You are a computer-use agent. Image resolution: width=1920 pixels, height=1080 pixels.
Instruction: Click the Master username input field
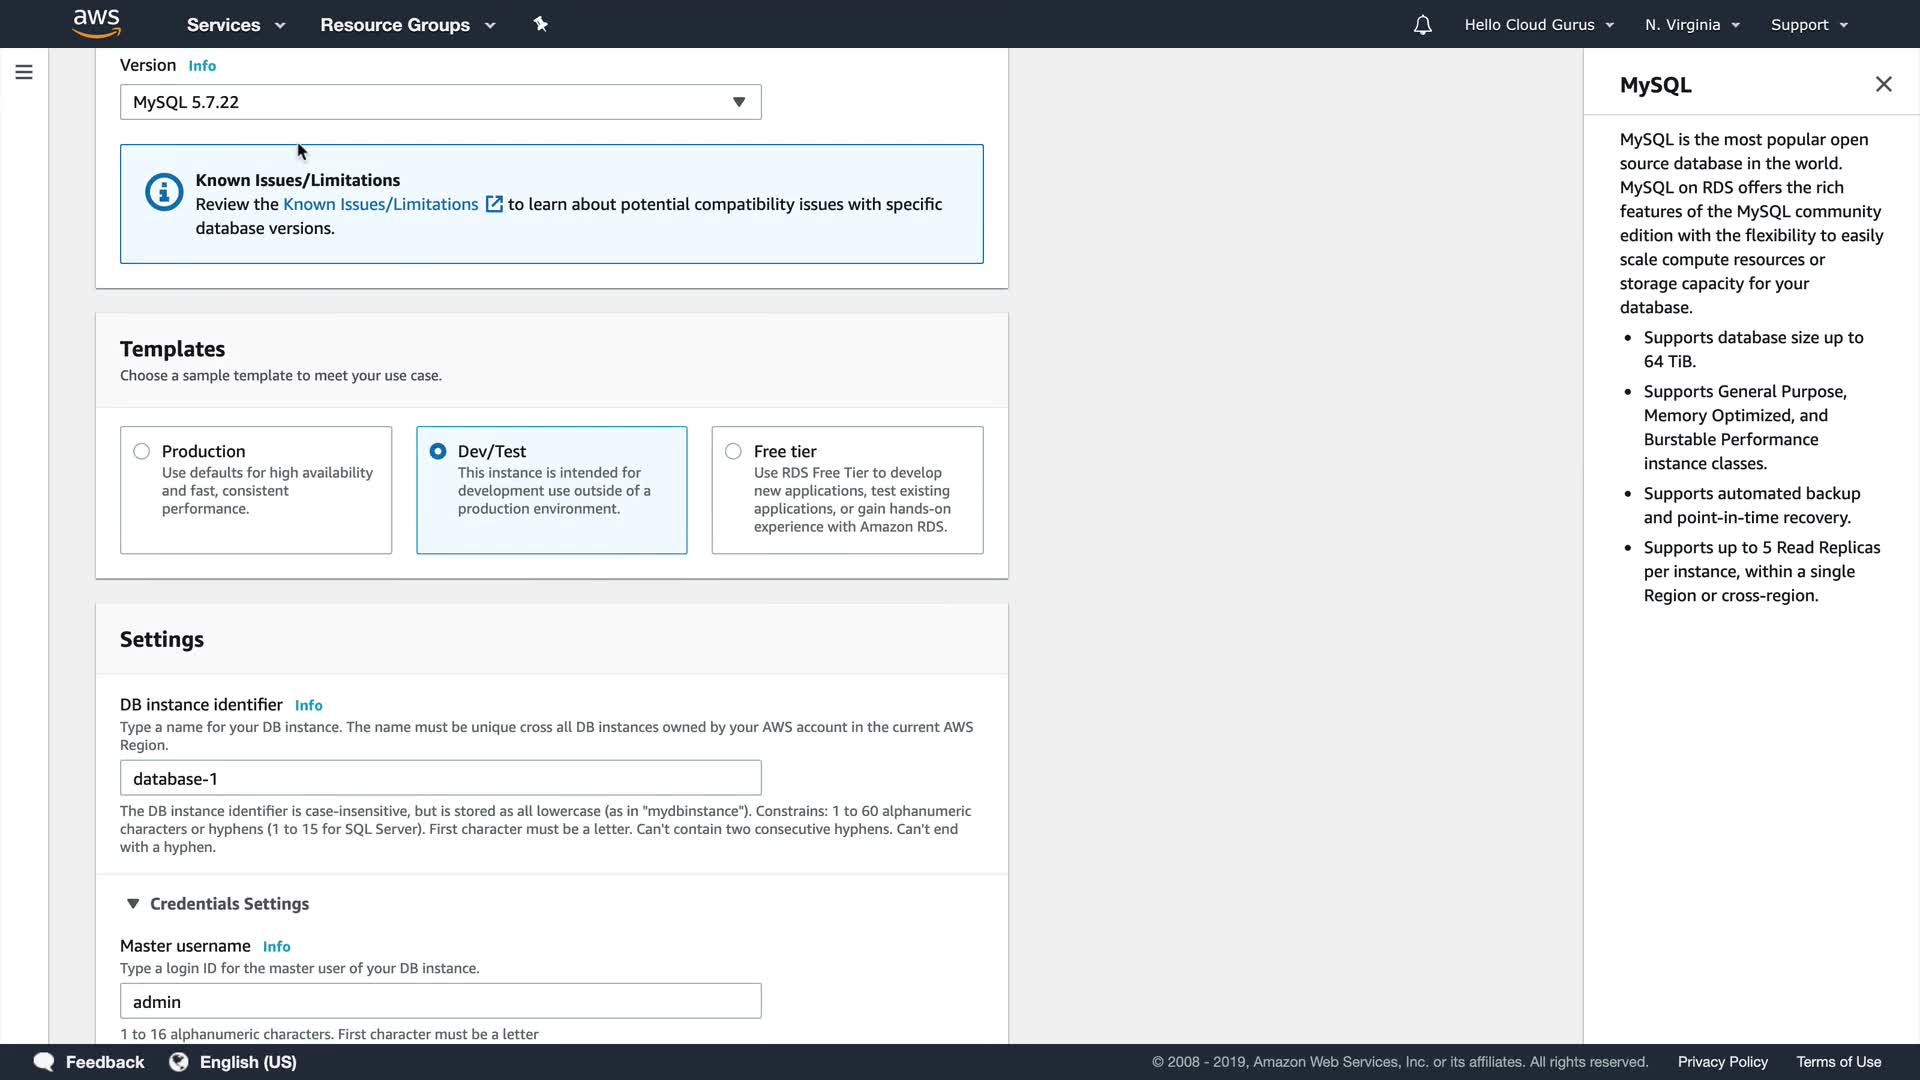point(440,1001)
